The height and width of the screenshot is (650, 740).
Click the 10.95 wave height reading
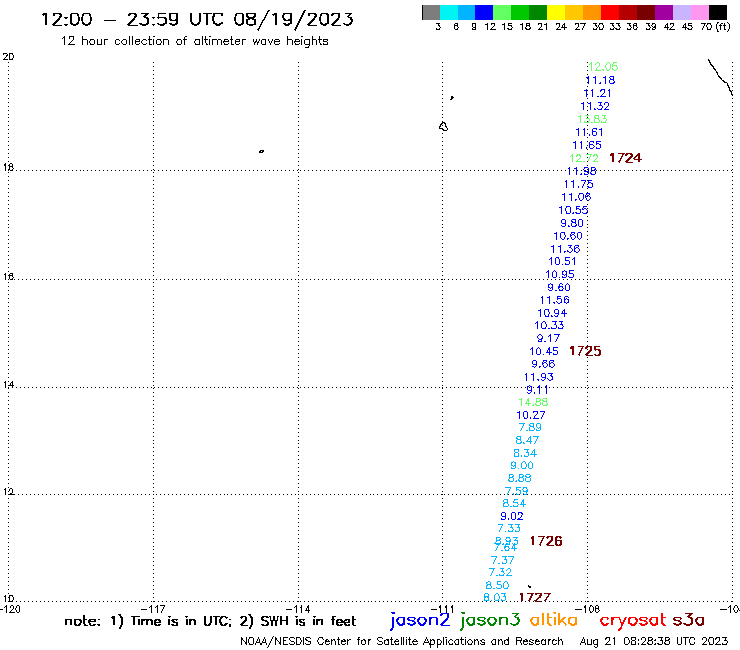(x=560, y=274)
